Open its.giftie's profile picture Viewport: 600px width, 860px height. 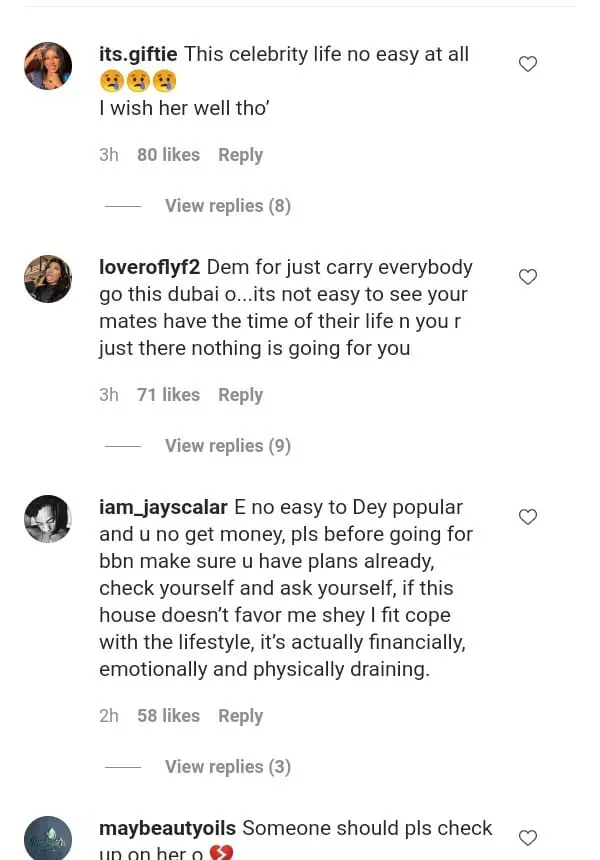[x=48, y=66]
